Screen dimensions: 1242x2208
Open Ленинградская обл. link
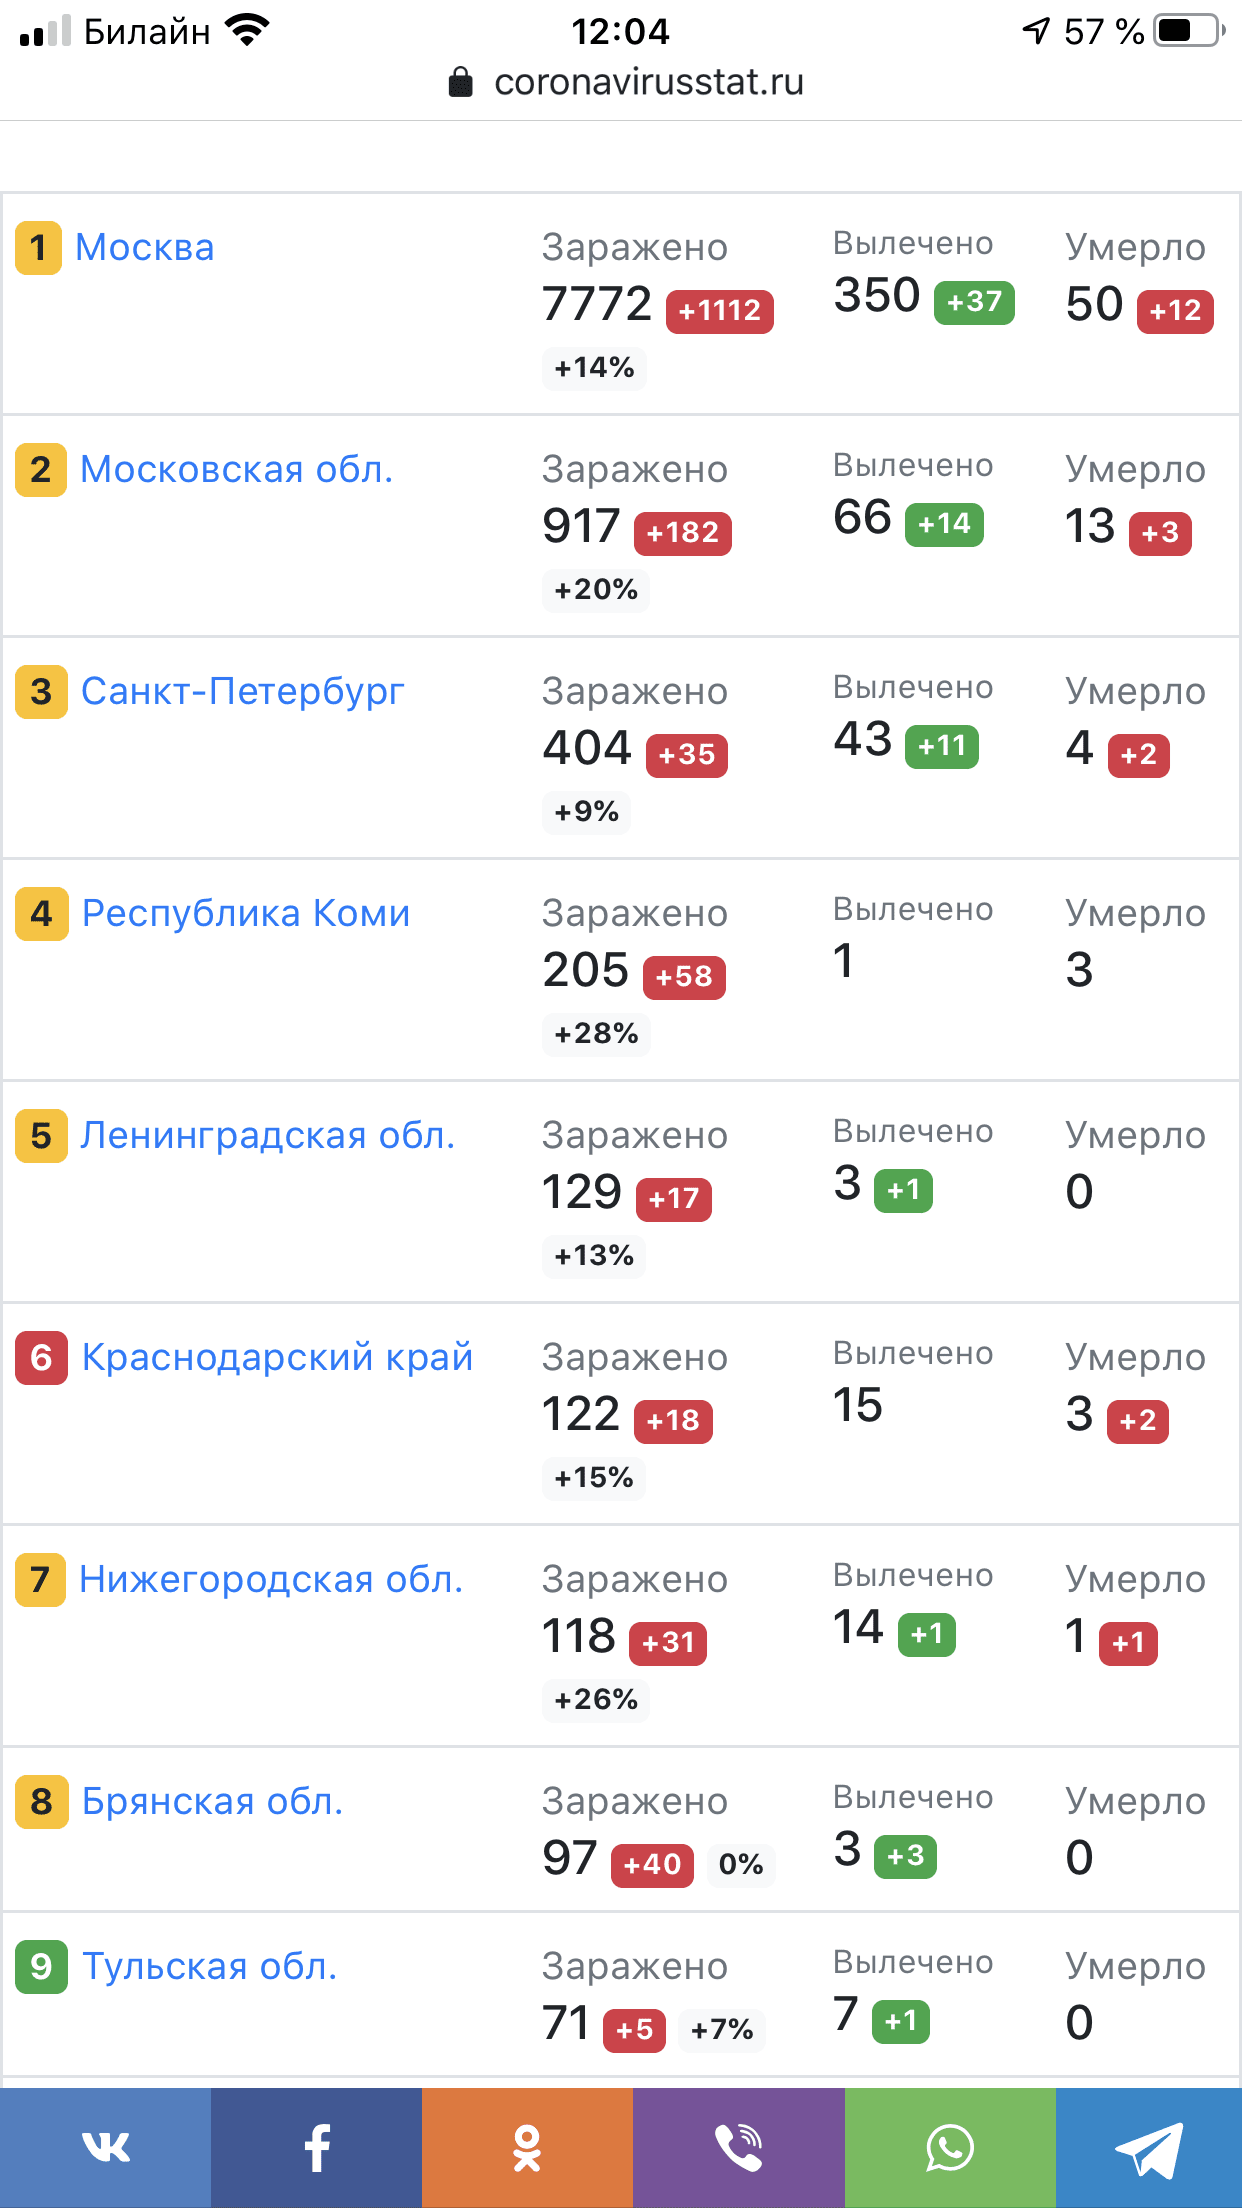267,1135
